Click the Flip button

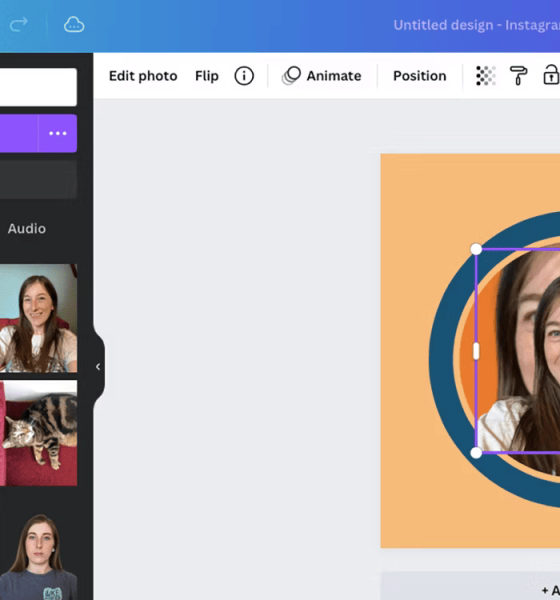point(207,76)
